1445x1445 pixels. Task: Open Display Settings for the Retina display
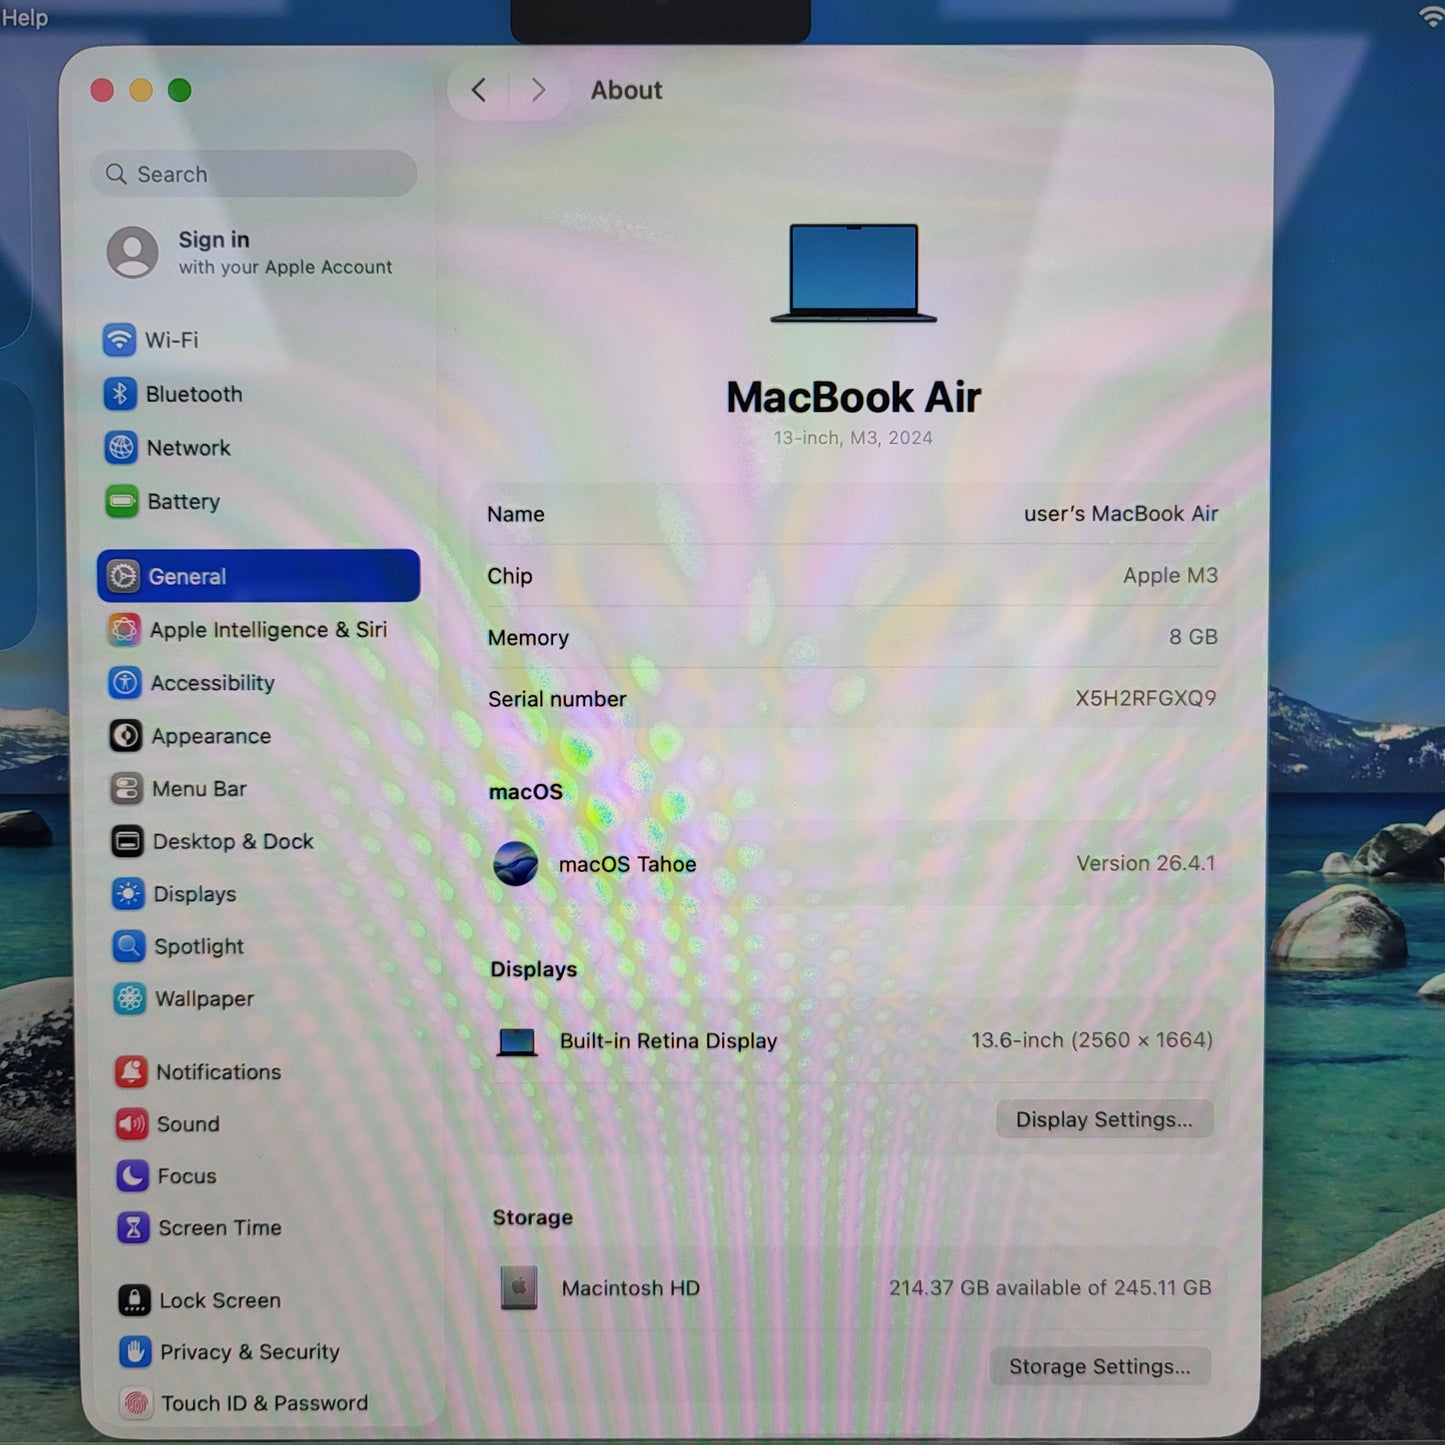click(x=1104, y=1119)
